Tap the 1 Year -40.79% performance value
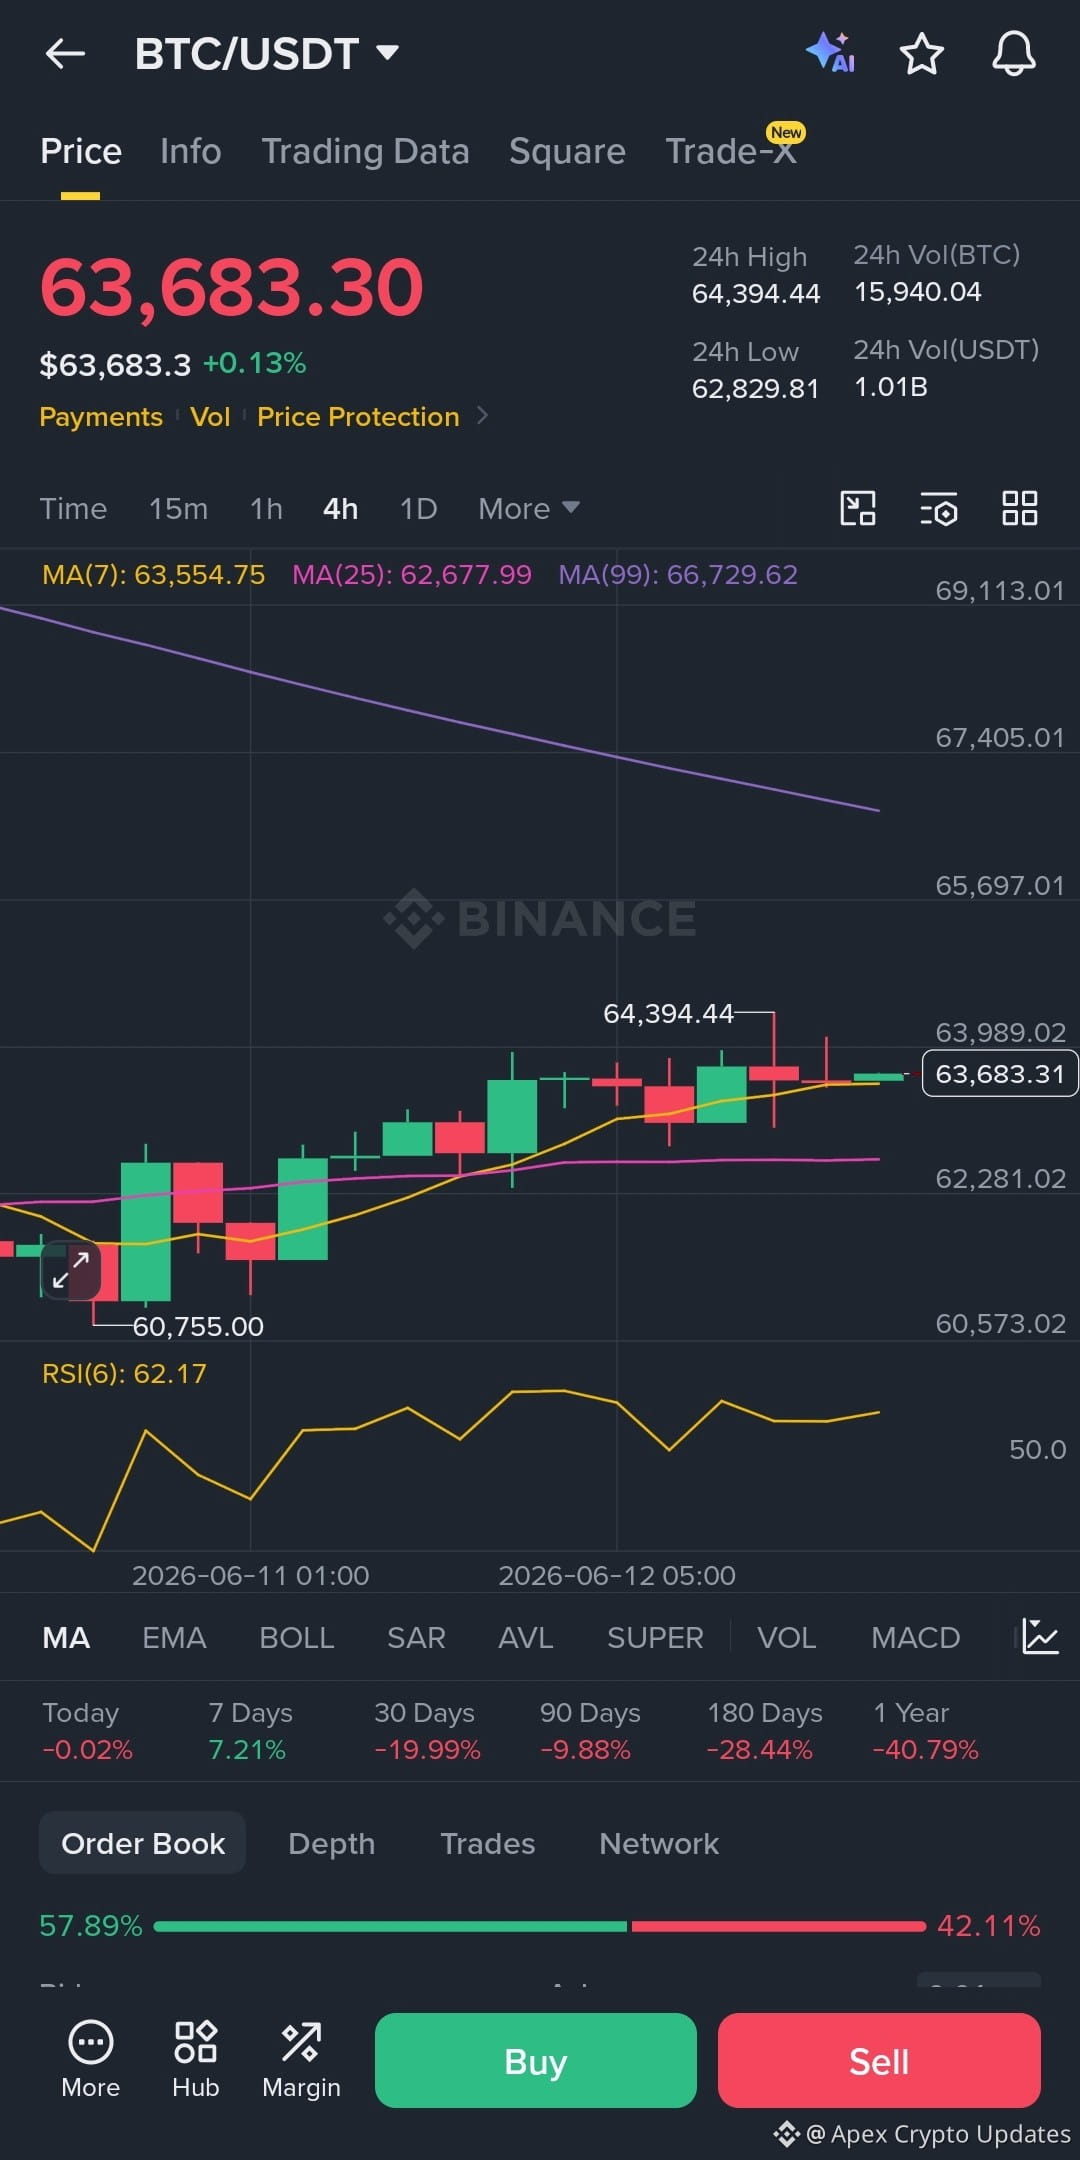Image resolution: width=1080 pixels, height=2160 pixels. point(926,1749)
